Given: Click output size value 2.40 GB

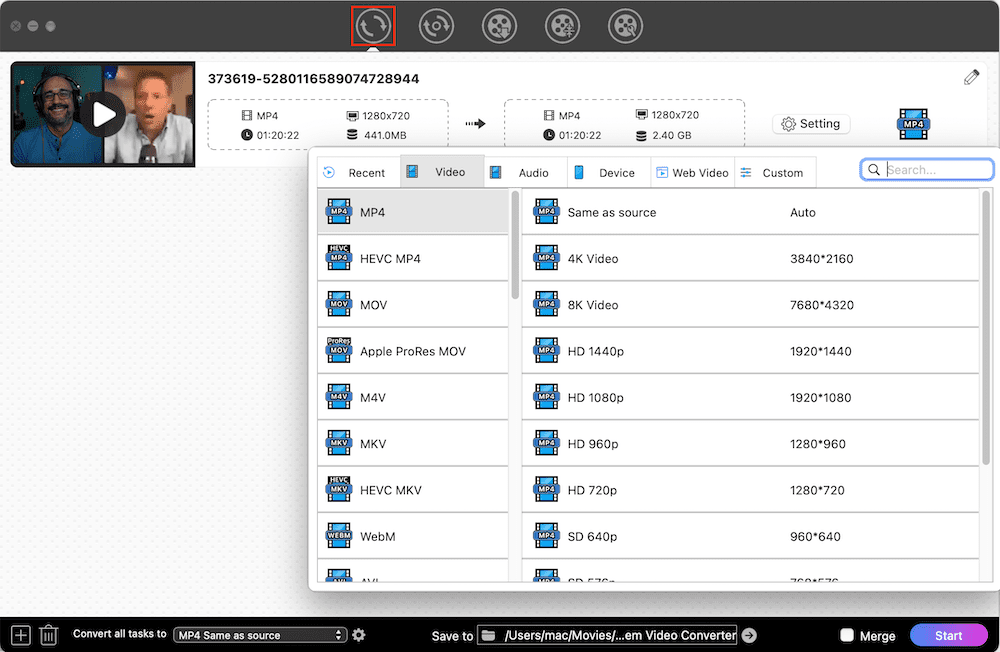Looking at the screenshot, I should point(672,135).
